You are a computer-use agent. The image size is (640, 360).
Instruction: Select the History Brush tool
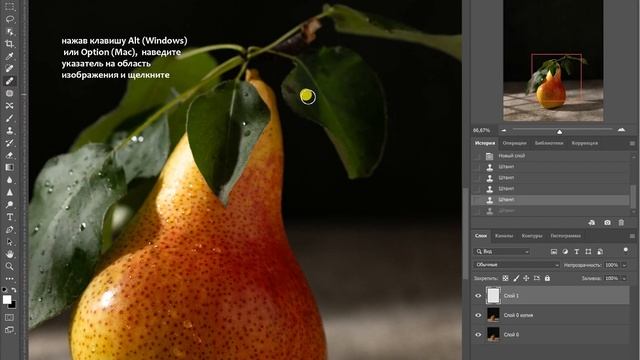coord(9,143)
